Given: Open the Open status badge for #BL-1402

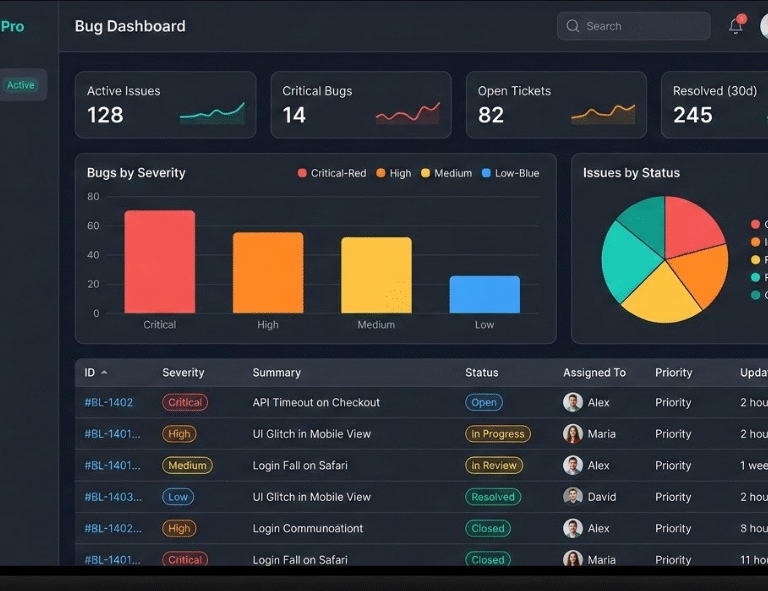Looking at the screenshot, I should coord(484,402).
